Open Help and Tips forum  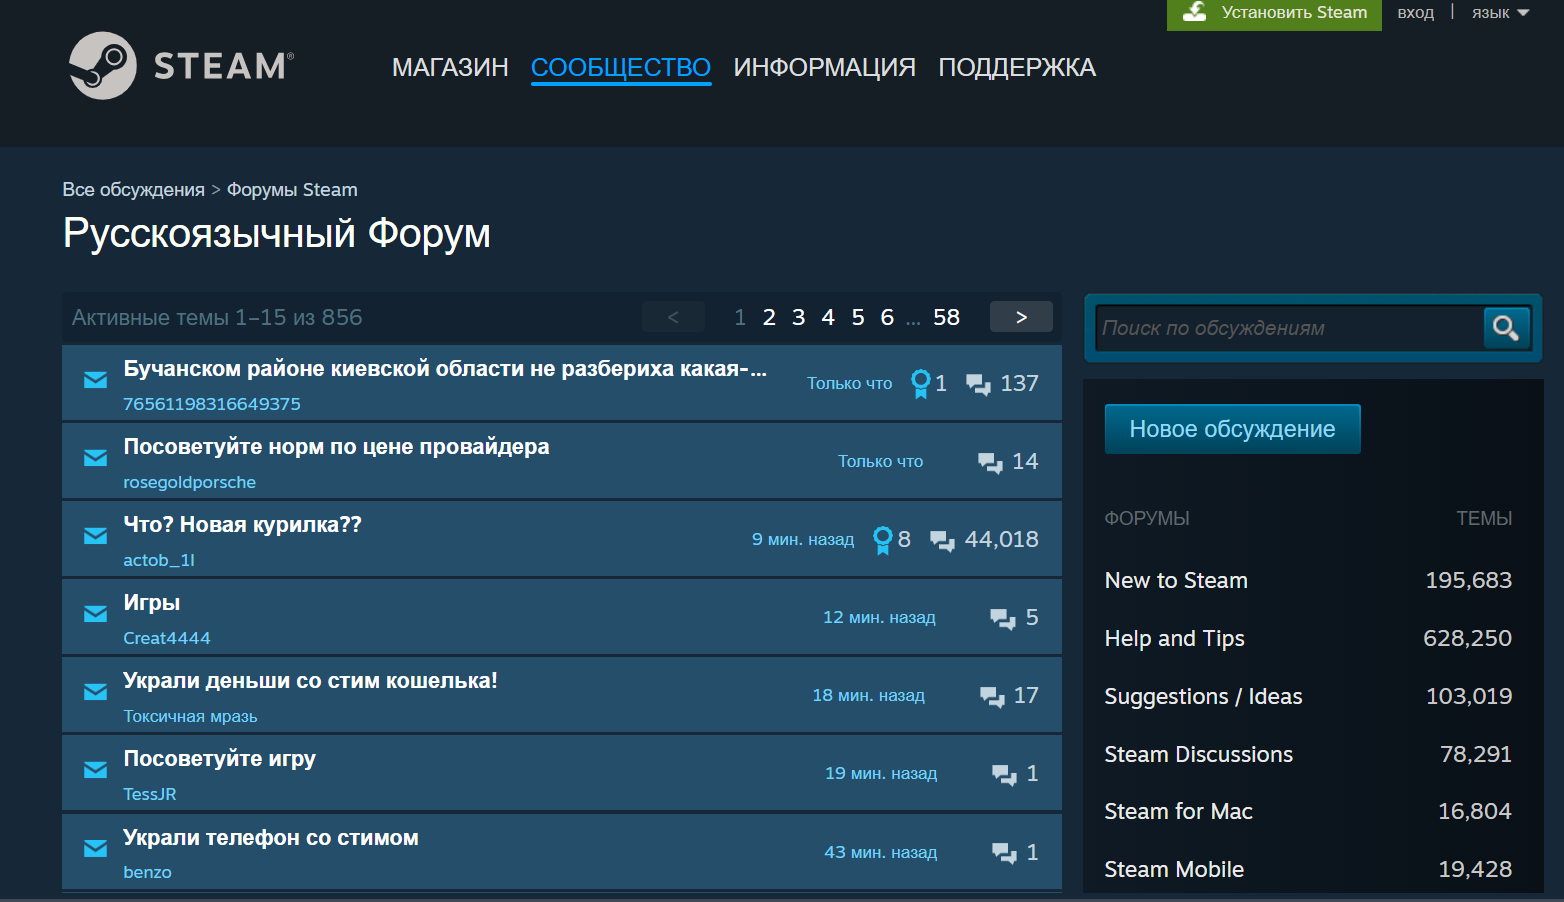coord(1175,638)
